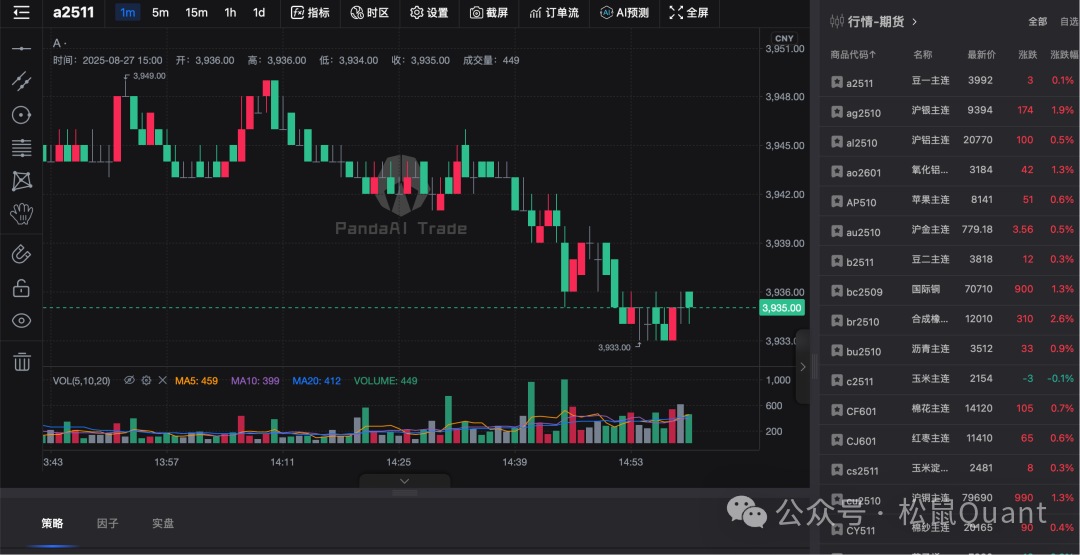
Task: Select the 1h timeframe
Action: (x=230, y=12)
